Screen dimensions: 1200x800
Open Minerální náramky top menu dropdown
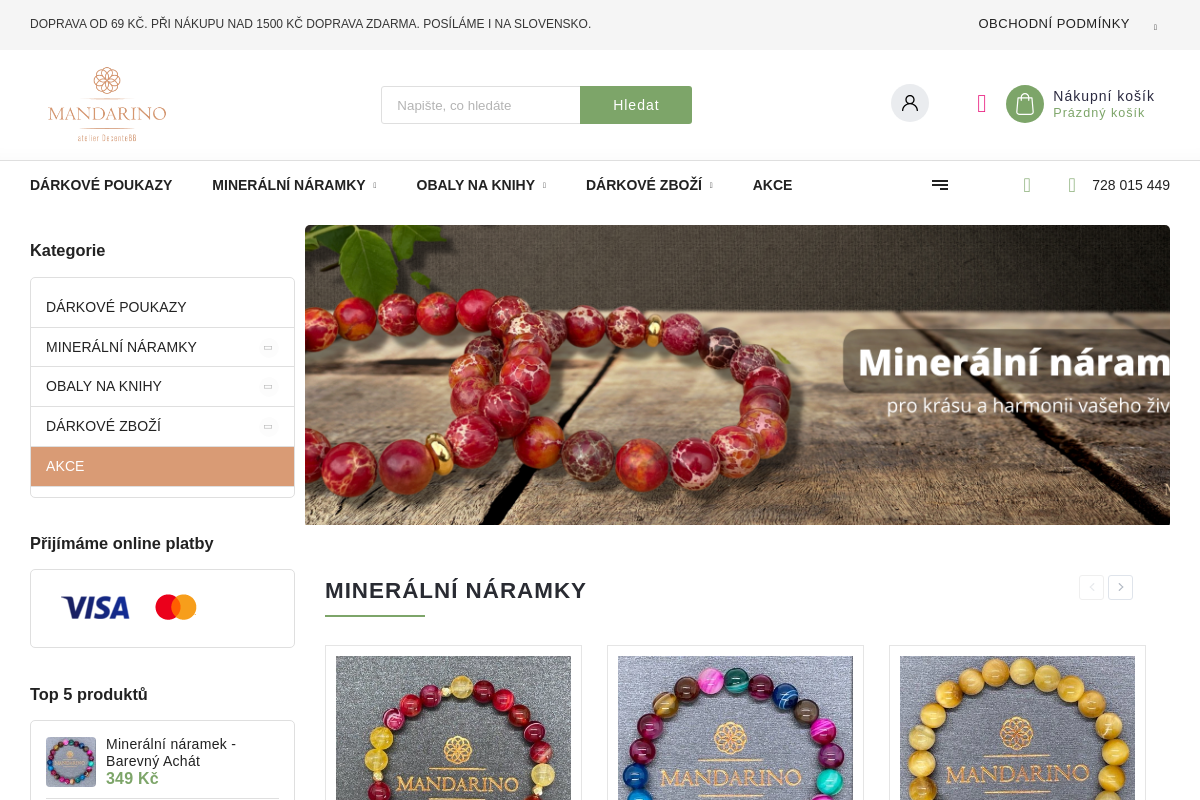coord(294,185)
